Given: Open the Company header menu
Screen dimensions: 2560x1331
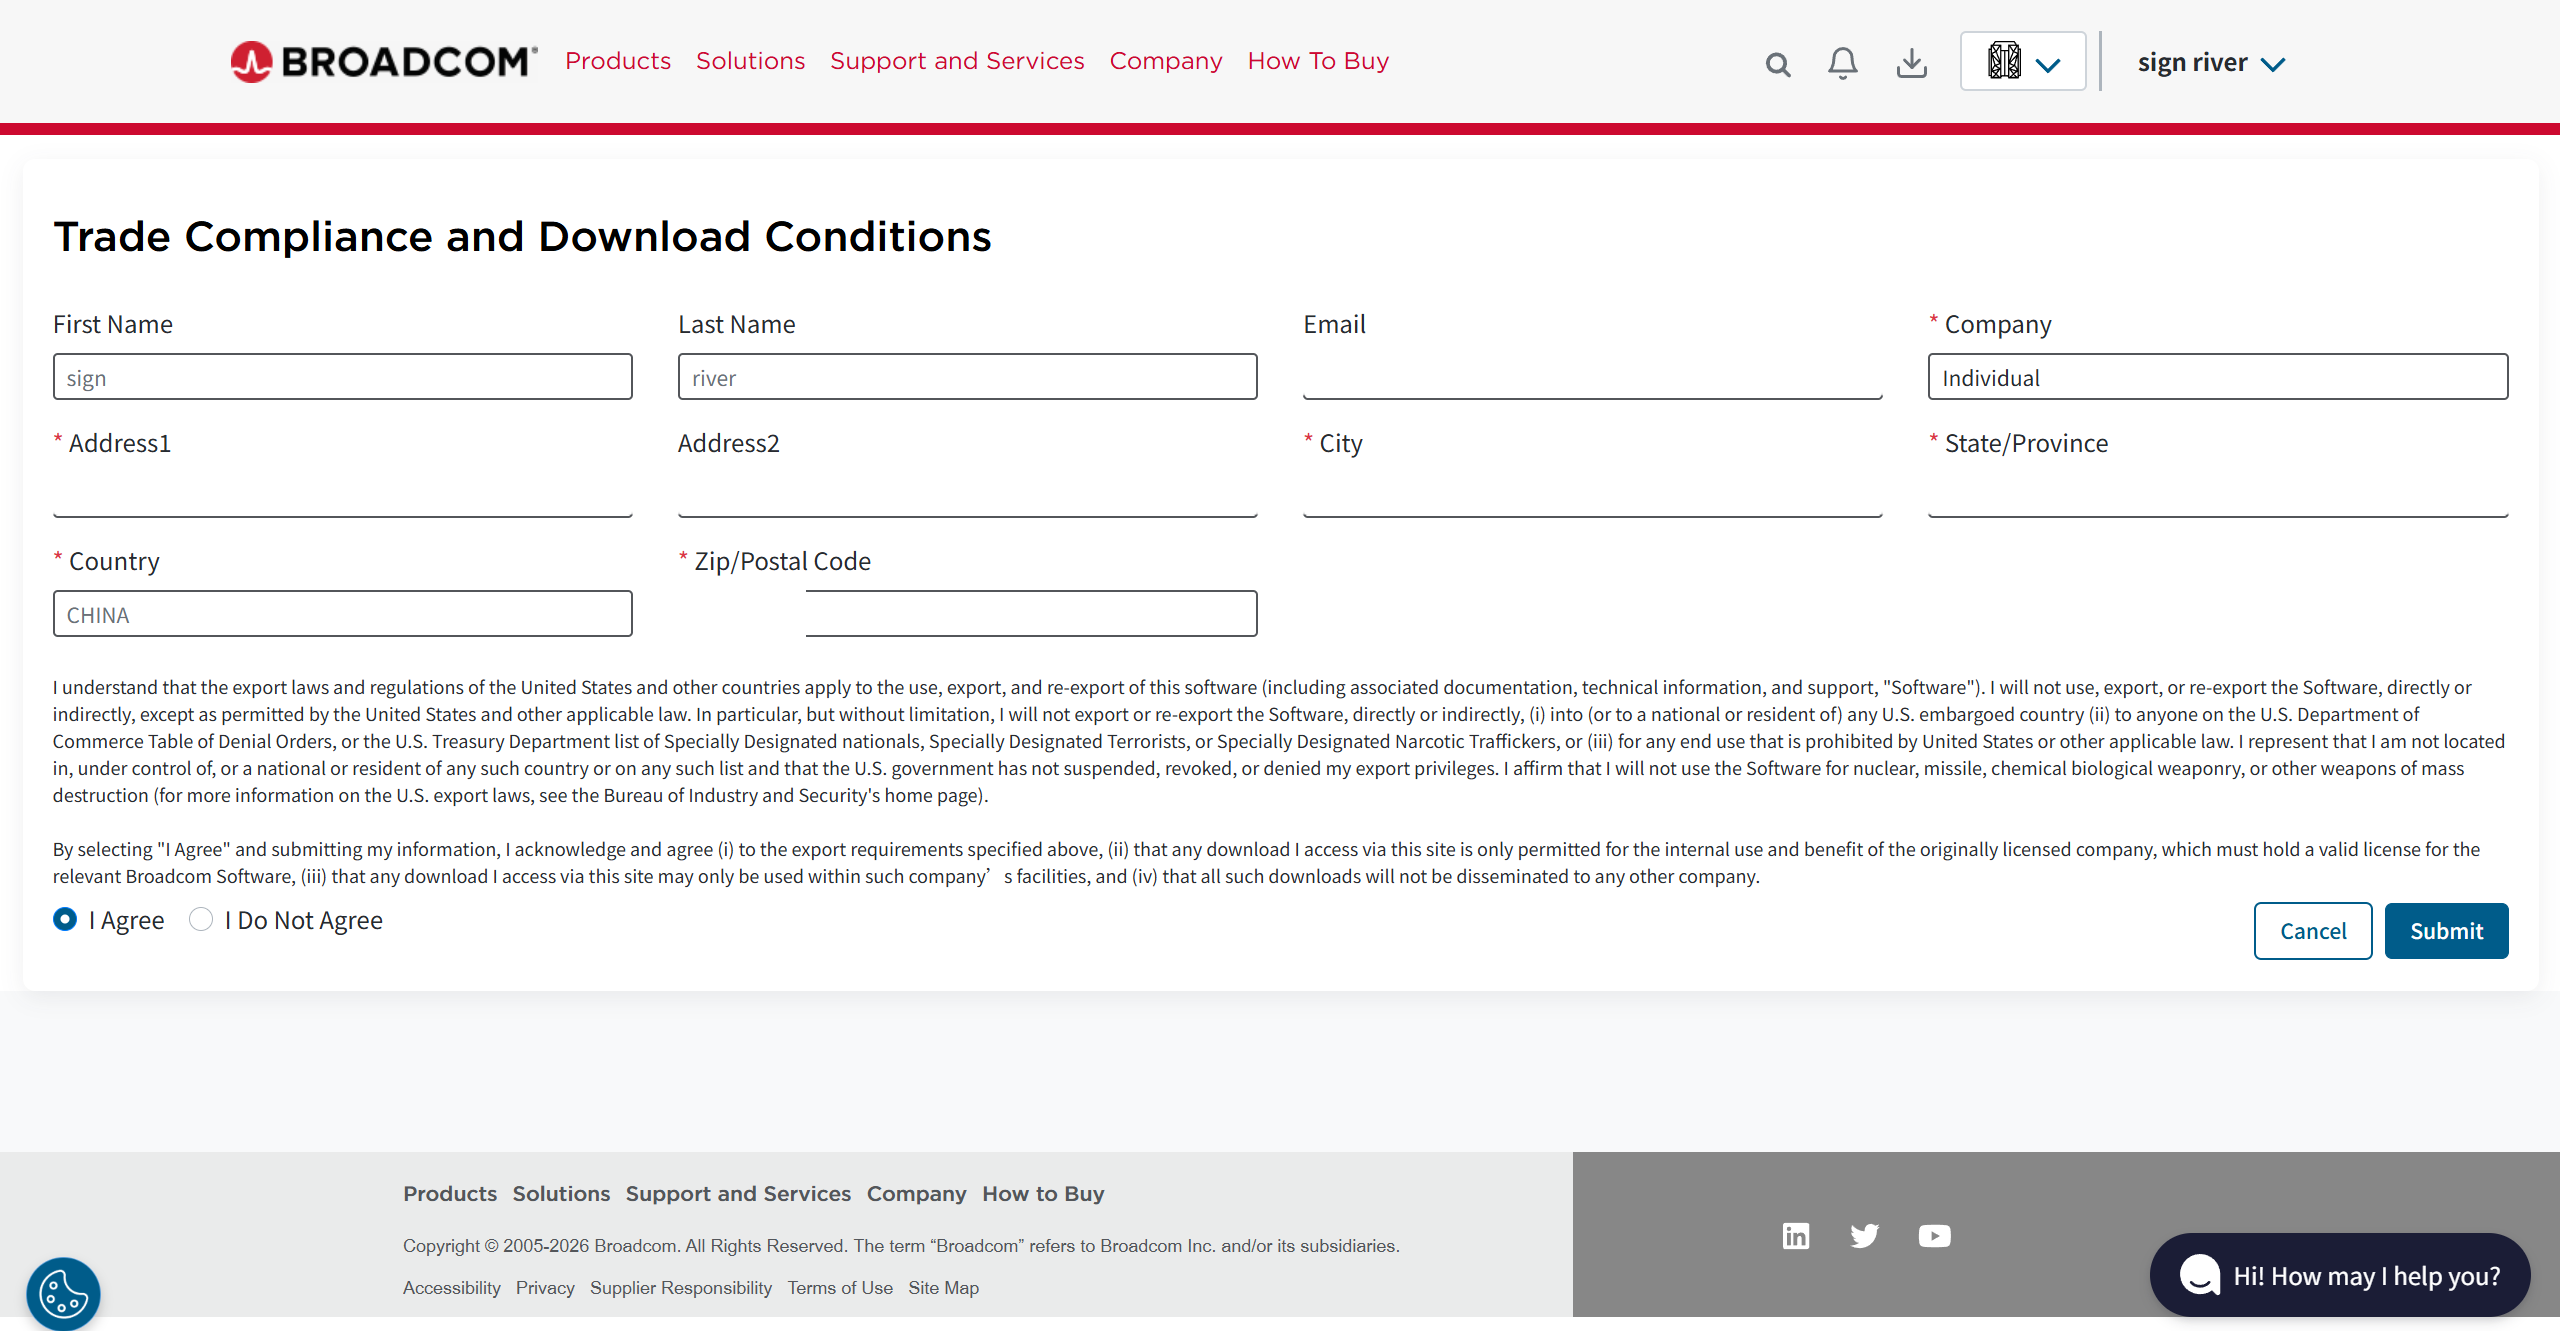Looking at the screenshot, I should [x=1166, y=61].
